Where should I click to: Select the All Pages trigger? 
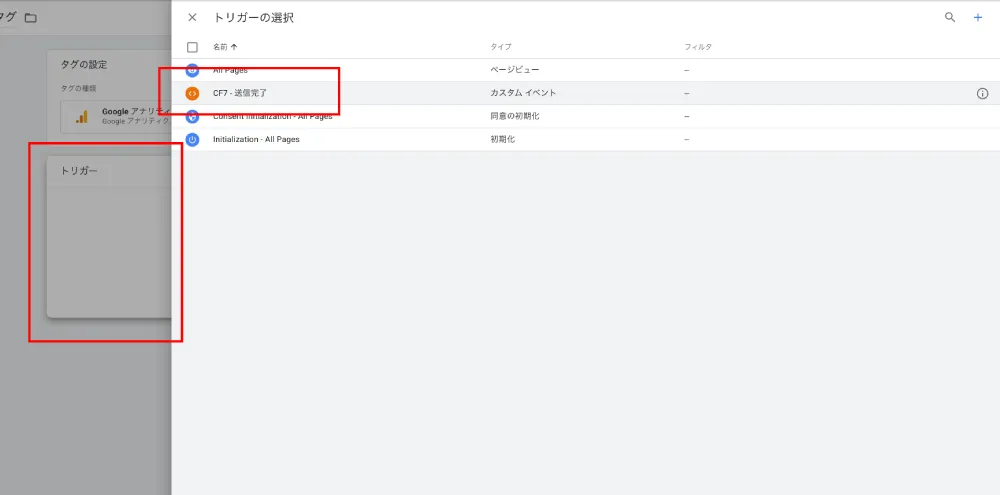tap(585, 70)
